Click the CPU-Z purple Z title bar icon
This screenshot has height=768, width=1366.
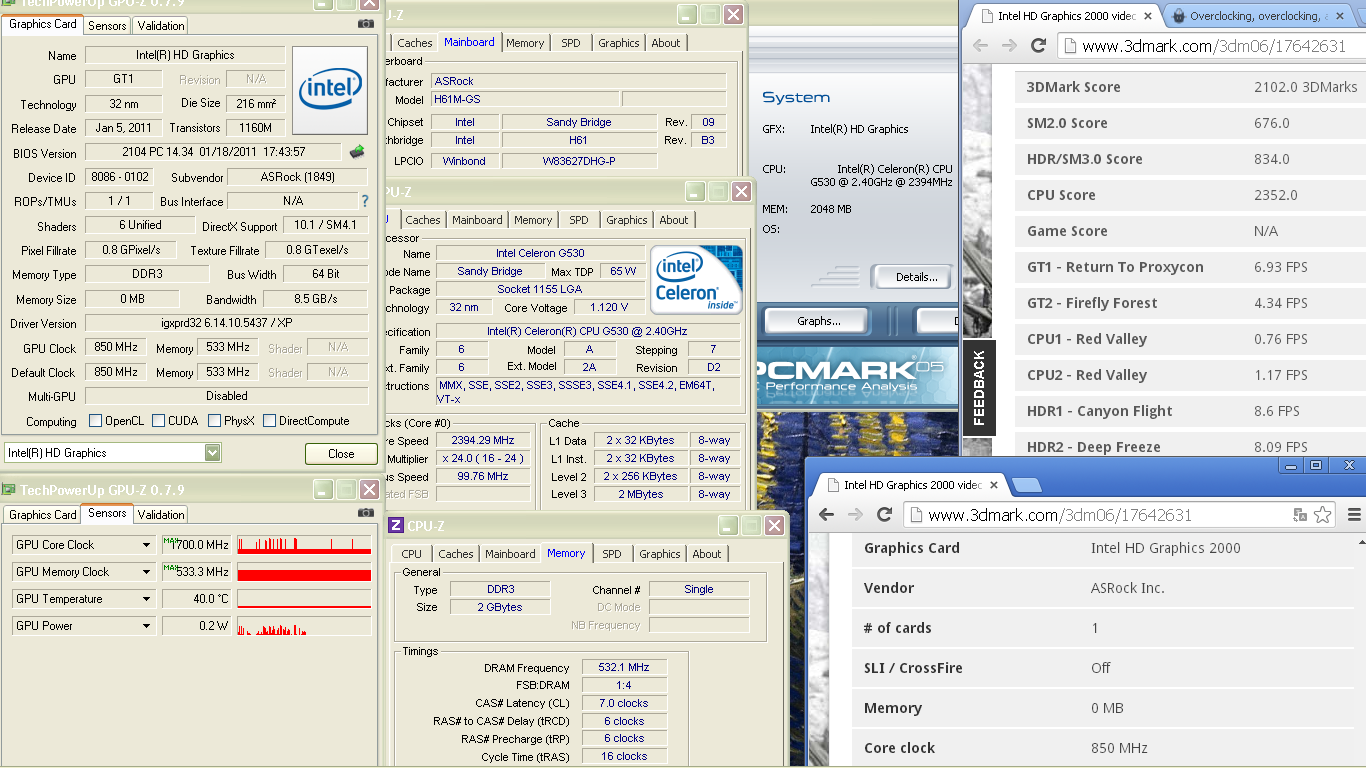(x=396, y=525)
